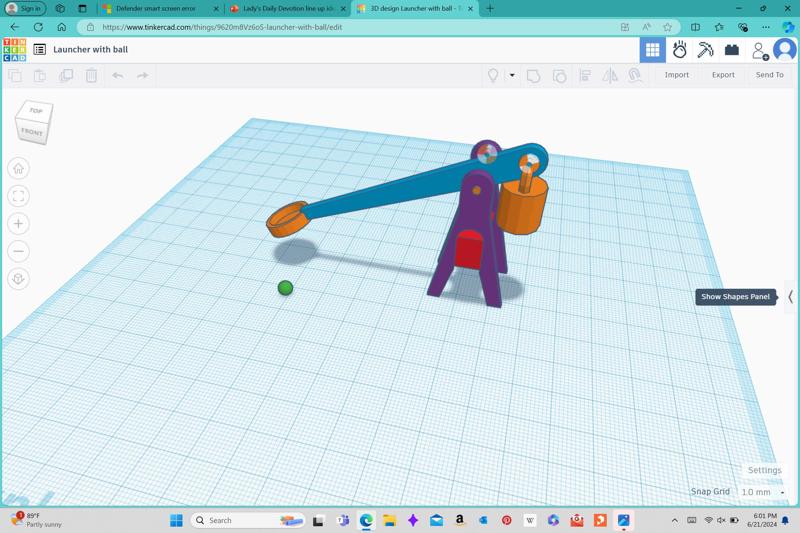Expand the Shapes Panel chevron
The image size is (800, 533).
point(790,296)
